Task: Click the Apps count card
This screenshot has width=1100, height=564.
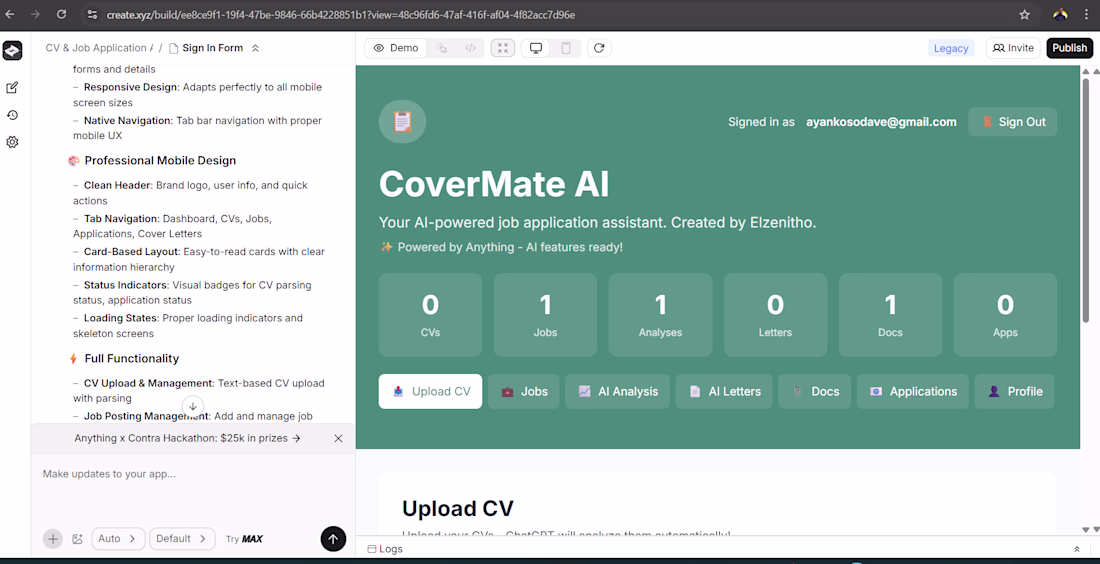Action: pyautogui.click(x=1005, y=315)
